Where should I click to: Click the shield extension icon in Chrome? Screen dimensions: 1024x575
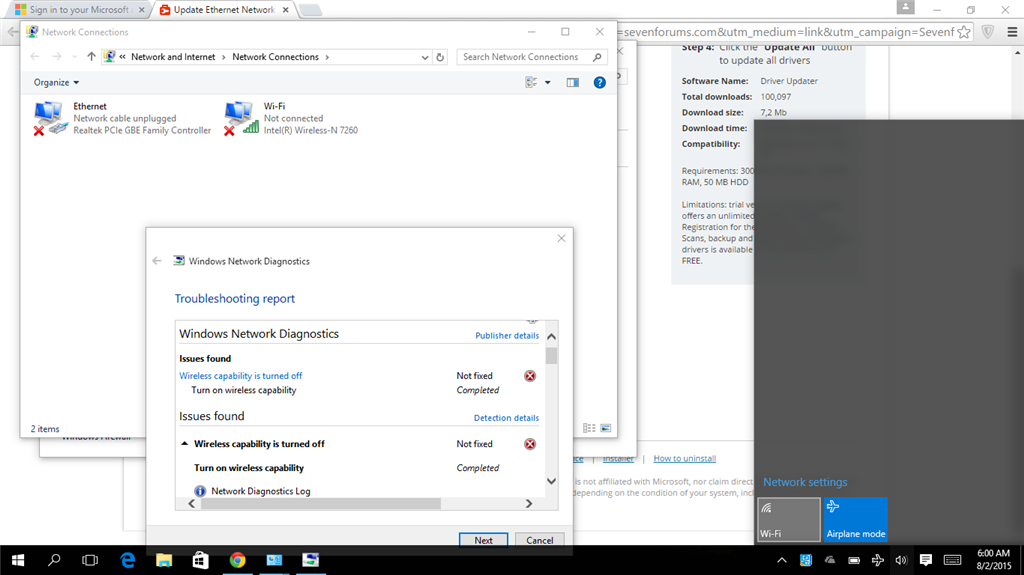[987, 32]
